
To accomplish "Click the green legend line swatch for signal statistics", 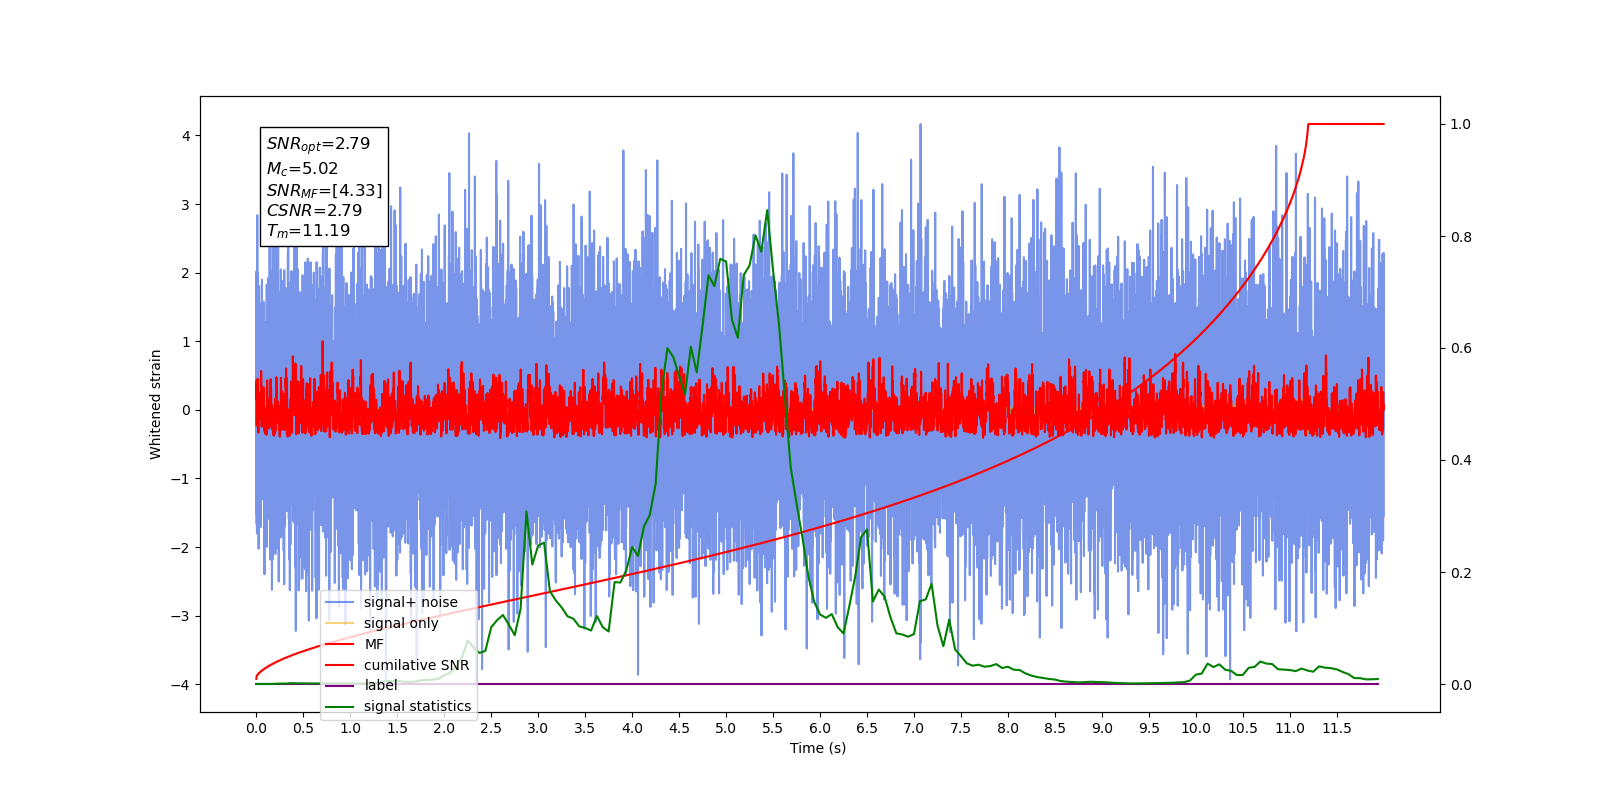I will 341,706.
